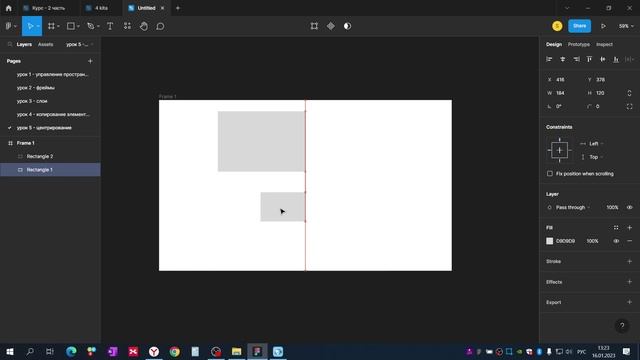Screen dimensions: 640x360
Task: Click Align left icon
Action: click(x=549, y=59)
